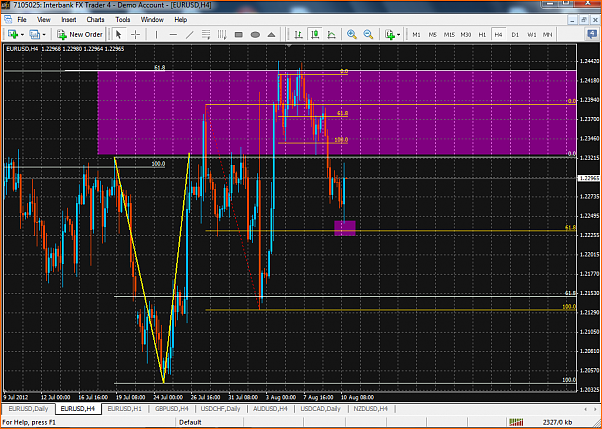Click the EURUSD,H4 quote header in chart
The height and width of the screenshot is (429, 602).
pos(64,49)
